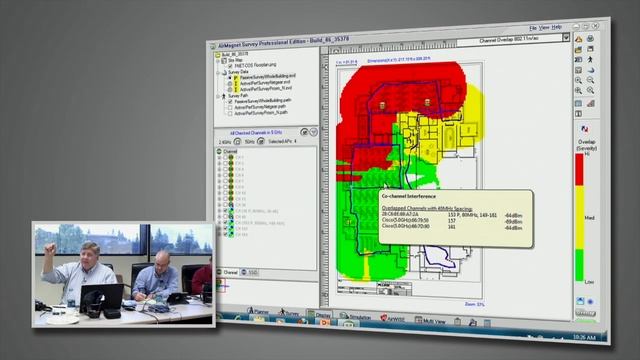Click the zoom in magnifier icon
The width and height of the screenshot is (640, 360).
click(x=578, y=80)
